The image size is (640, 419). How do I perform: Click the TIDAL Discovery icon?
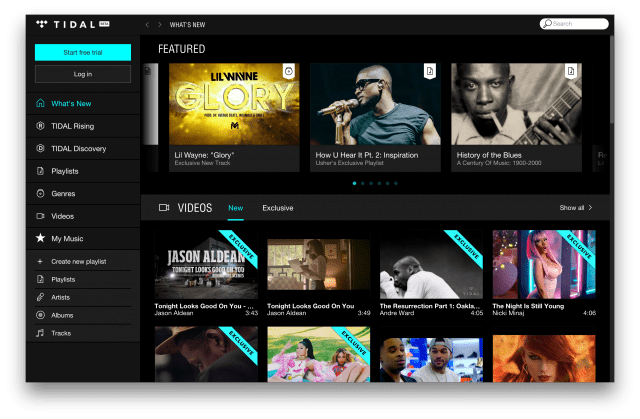(x=40, y=148)
